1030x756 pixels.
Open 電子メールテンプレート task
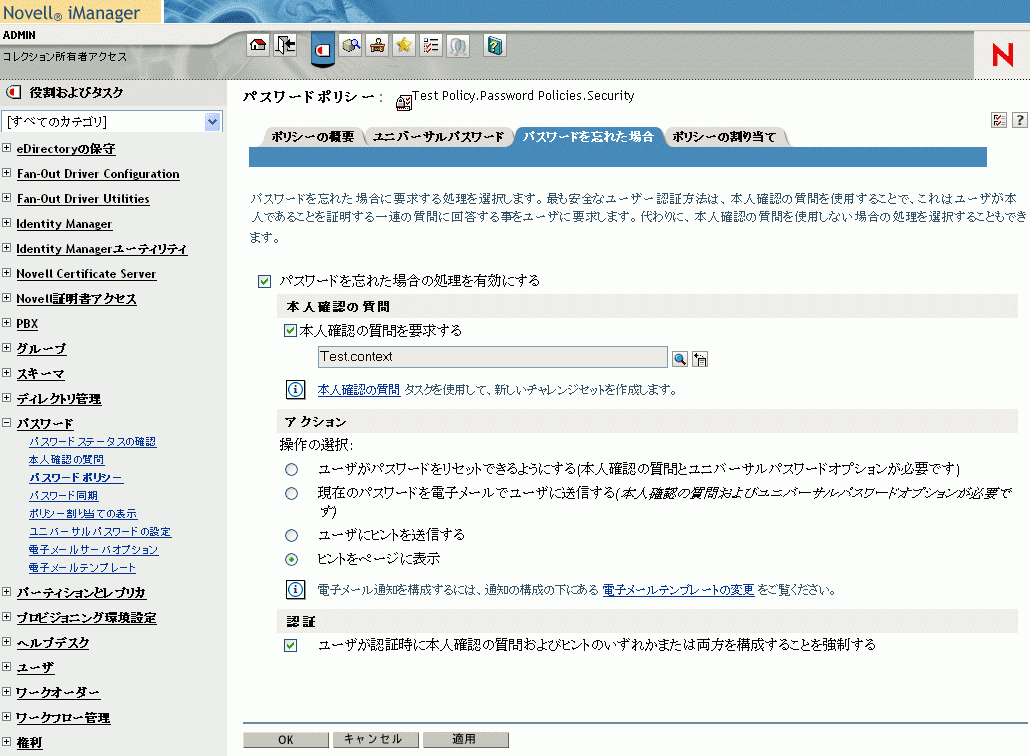pyautogui.click(x=82, y=567)
